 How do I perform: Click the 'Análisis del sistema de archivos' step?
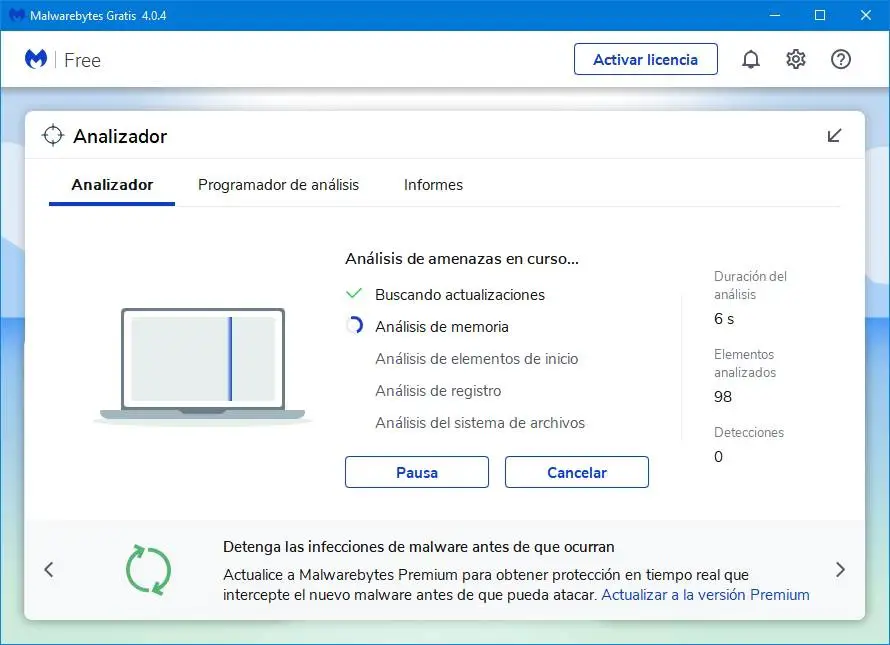coord(480,422)
